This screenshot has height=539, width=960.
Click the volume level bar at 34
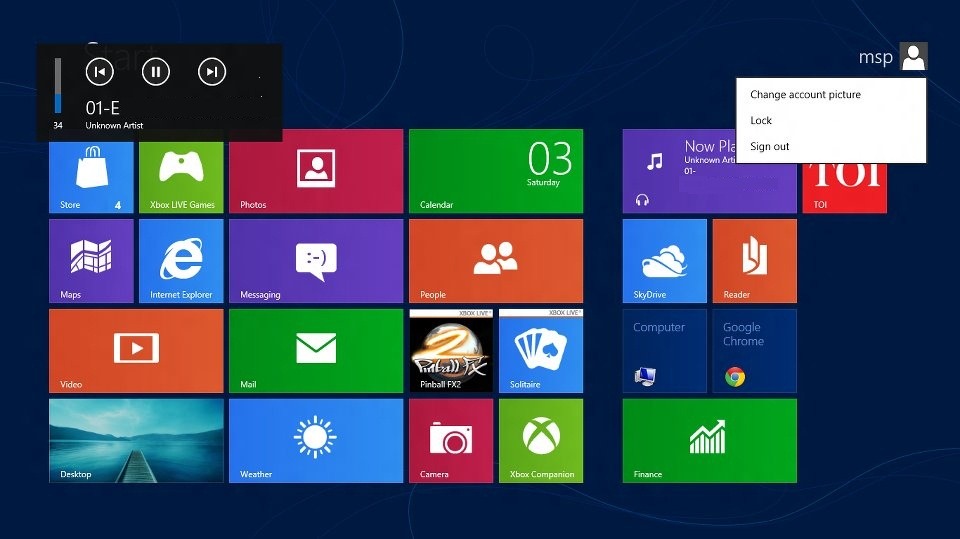pyautogui.click(x=58, y=86)
